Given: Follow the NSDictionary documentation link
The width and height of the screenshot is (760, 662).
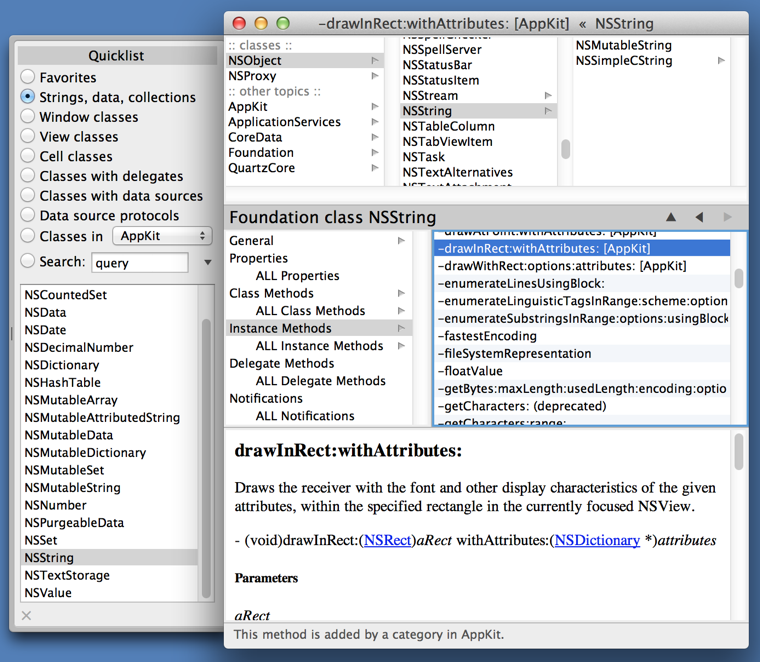Looking at the screenshot, I should (x=597, y=540).
